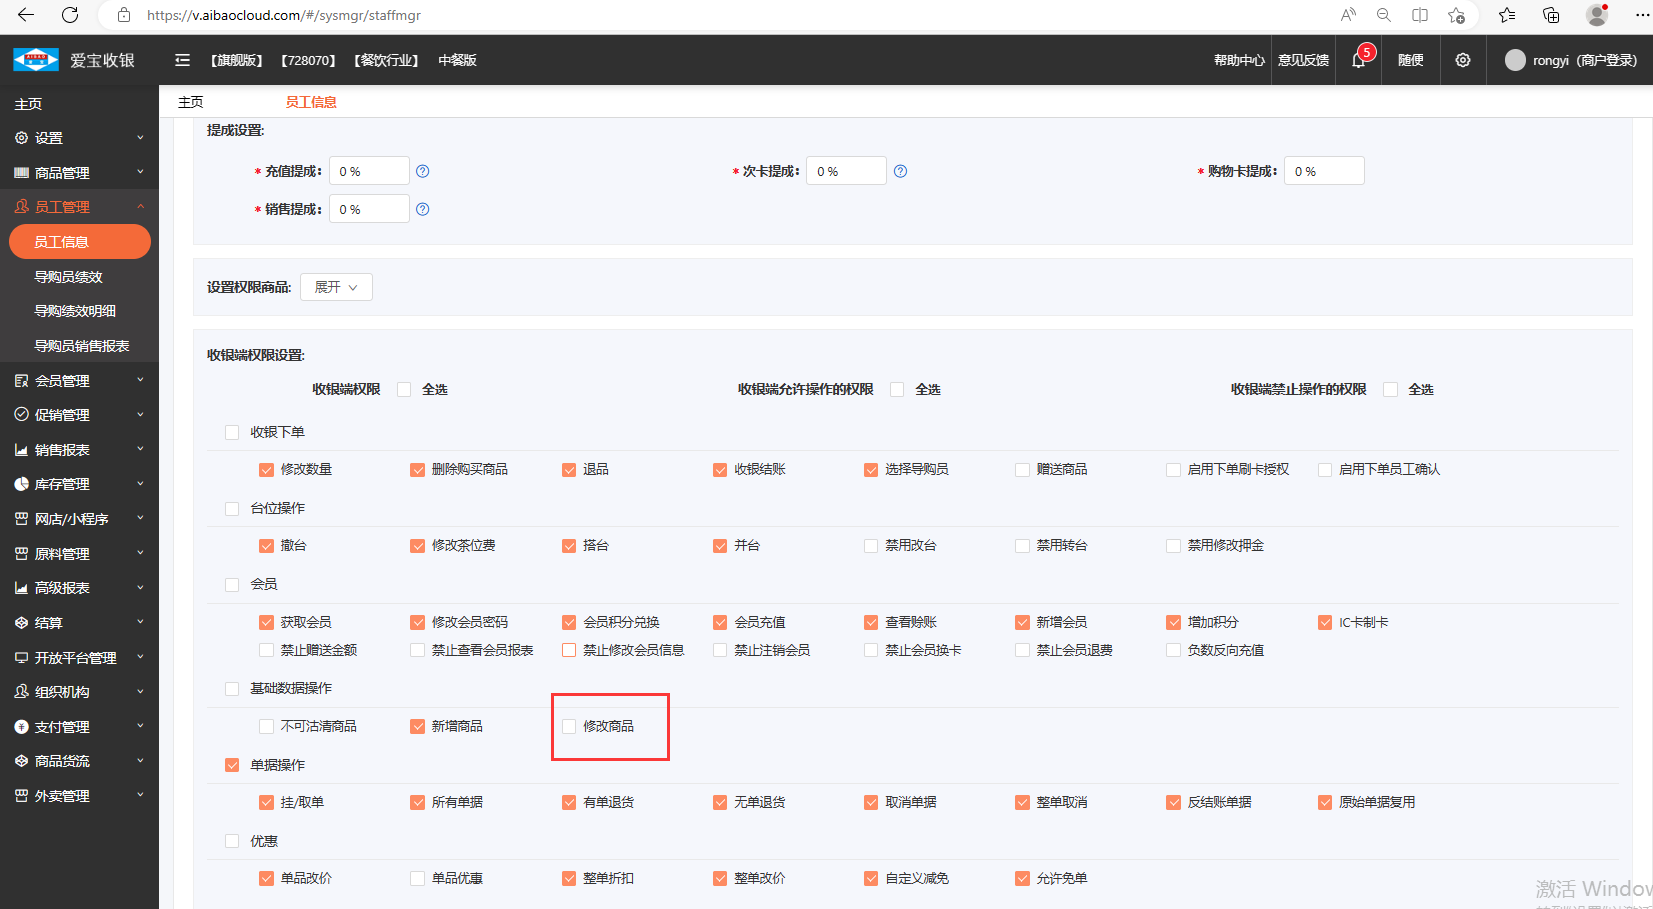The height and width of the screenshot is (909, 1653).
Task: Expand the 会员管理 sidebar menu
Action: pos(78,381)
